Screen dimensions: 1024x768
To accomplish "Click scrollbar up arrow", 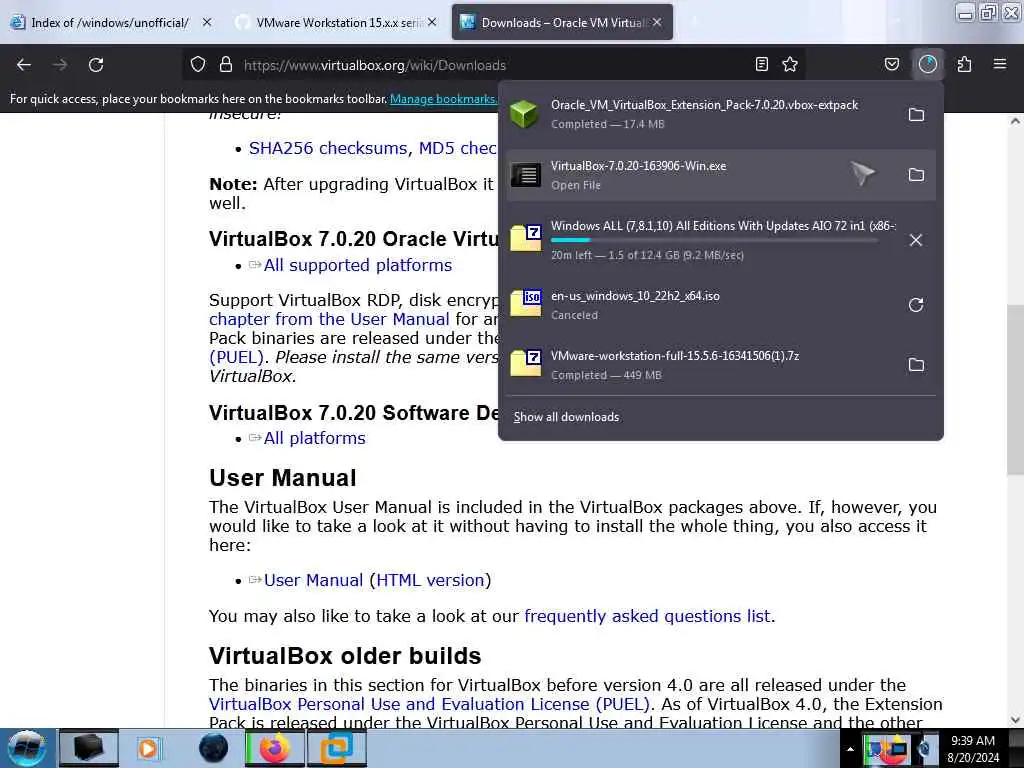I will [x=1015, y=121].
